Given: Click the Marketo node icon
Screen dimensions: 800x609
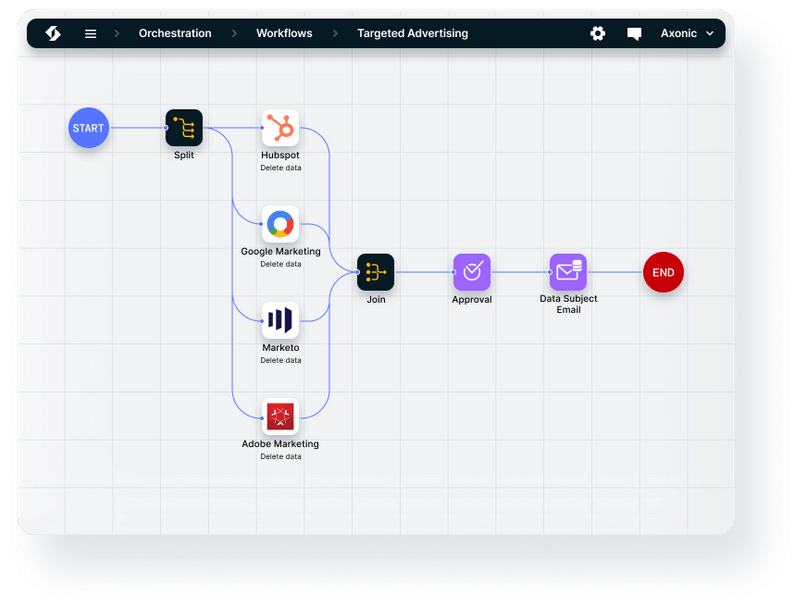Looking at the screenshot, I should tap(280, 320).
